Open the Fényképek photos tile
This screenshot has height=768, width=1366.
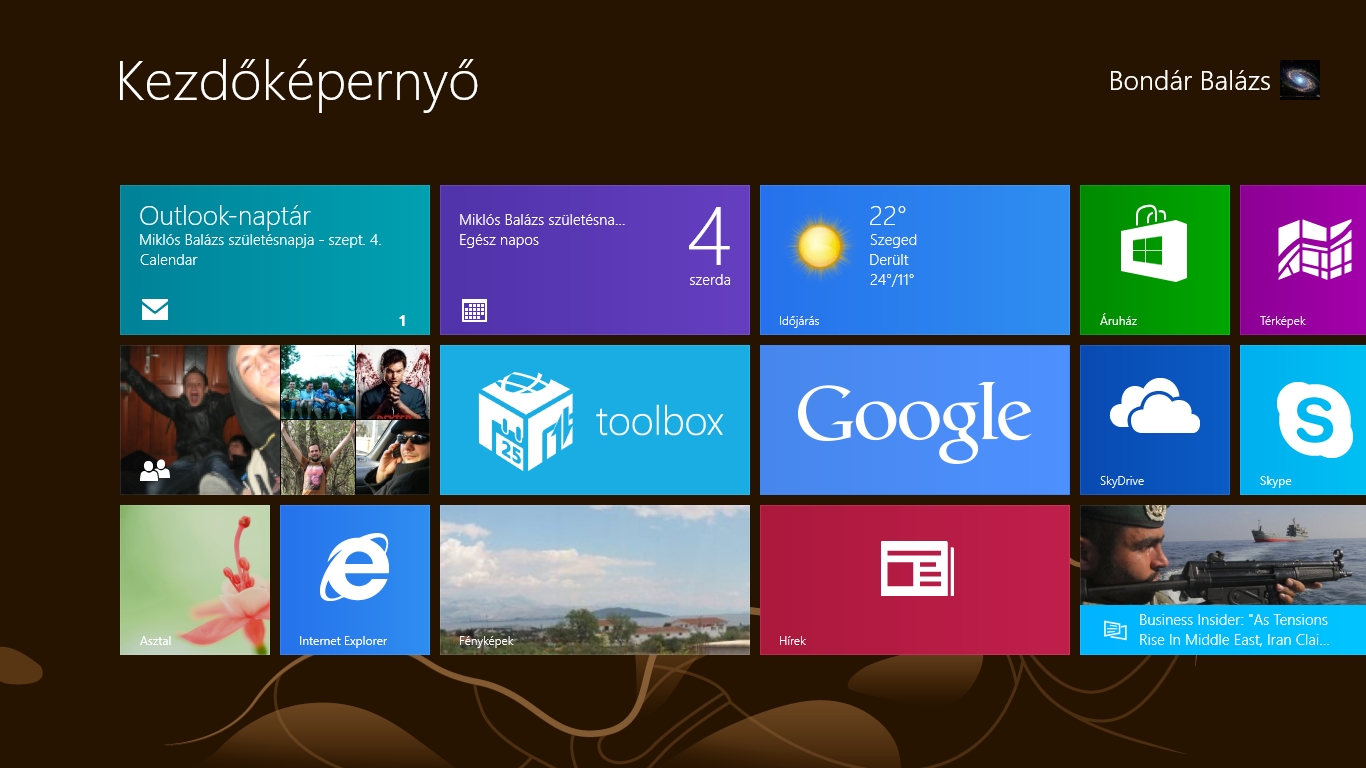594,579
